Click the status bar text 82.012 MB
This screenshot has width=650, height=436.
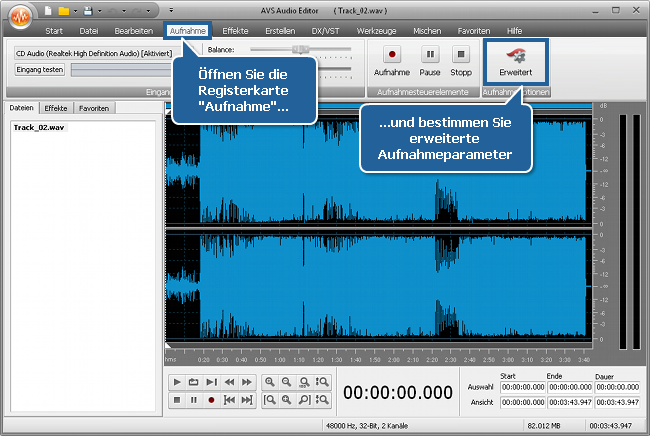544,426
